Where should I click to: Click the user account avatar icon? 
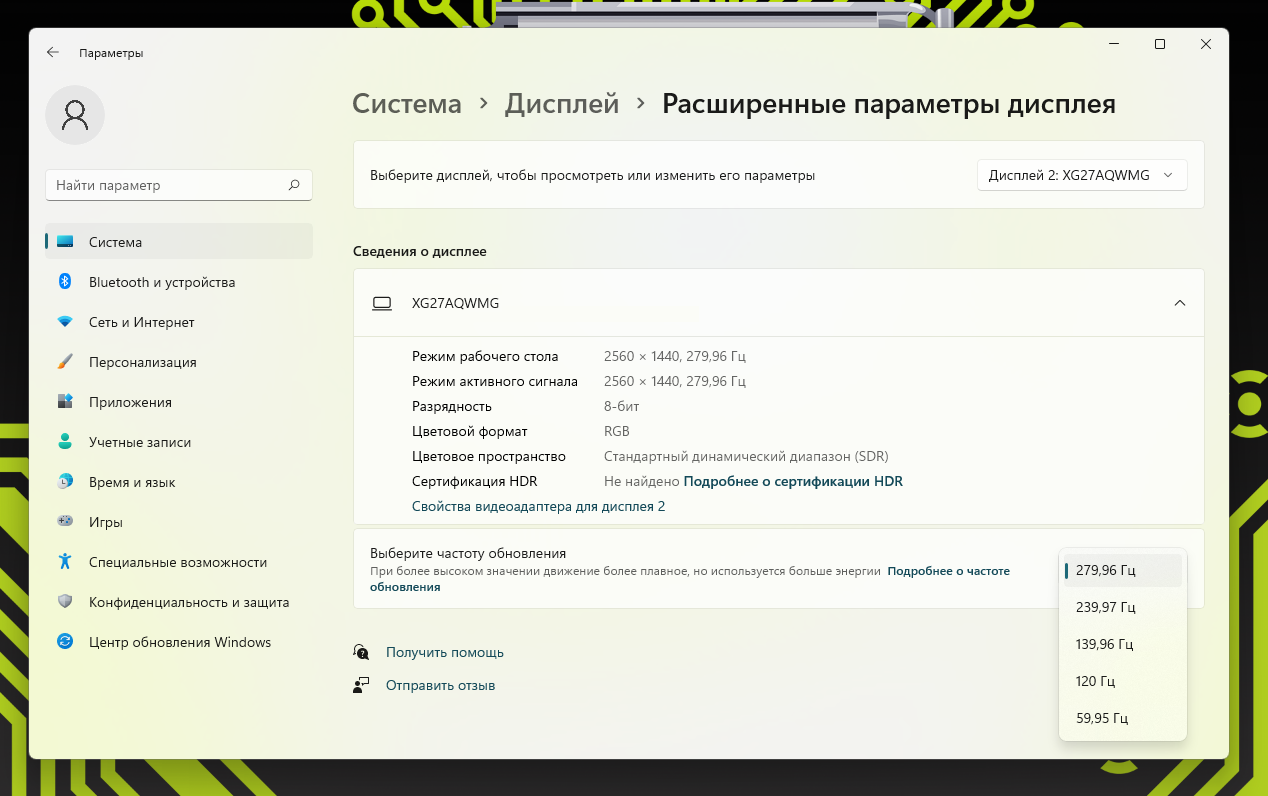pyautogui.click(x=75, y=115)
